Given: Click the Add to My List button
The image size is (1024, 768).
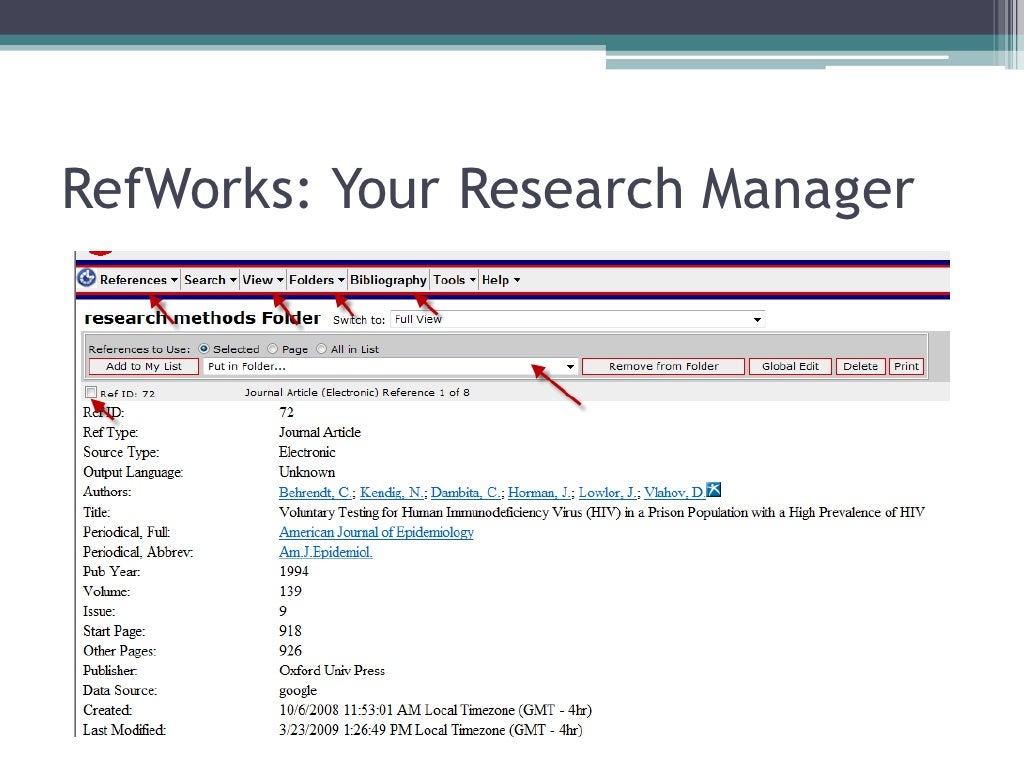Looking at the screenshot, I should [x=144, y=366].
